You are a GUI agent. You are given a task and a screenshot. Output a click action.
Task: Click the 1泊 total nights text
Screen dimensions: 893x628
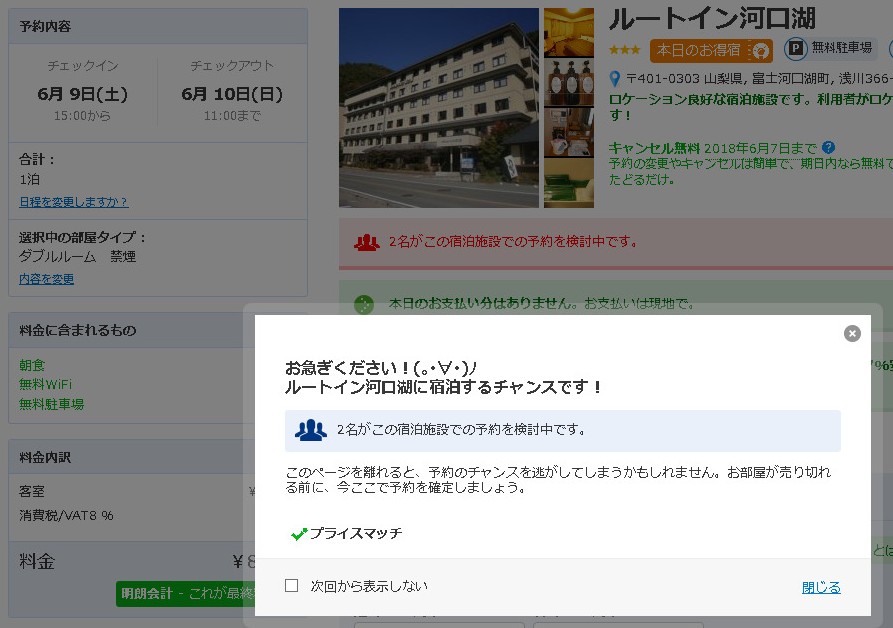click(x=30, y=179)
